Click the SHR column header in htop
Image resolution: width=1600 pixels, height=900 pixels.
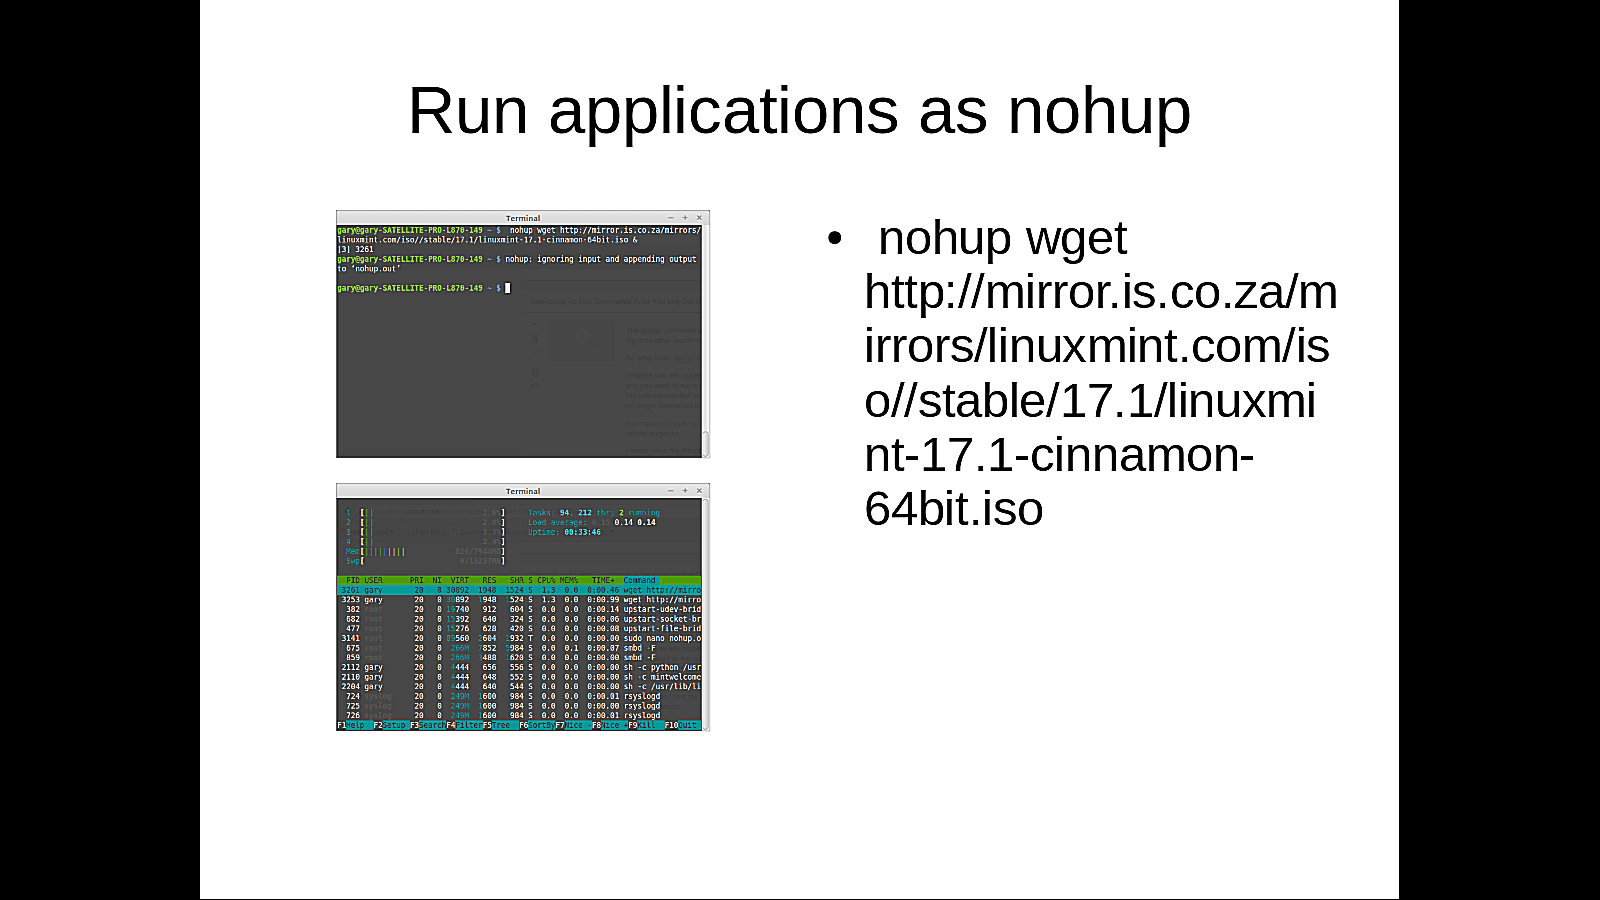[x=516, y=580]
